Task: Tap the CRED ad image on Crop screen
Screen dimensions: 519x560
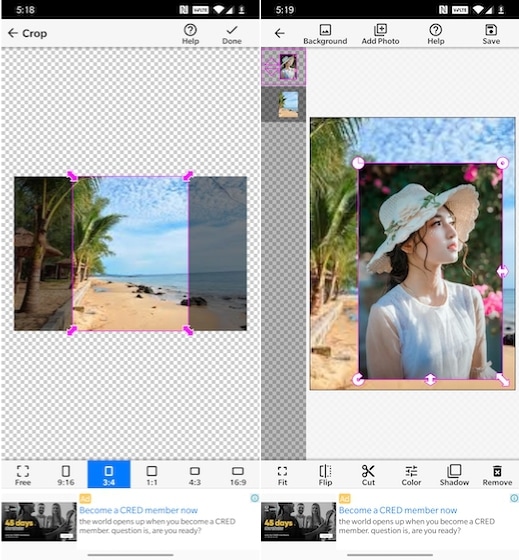Action: 39,521
